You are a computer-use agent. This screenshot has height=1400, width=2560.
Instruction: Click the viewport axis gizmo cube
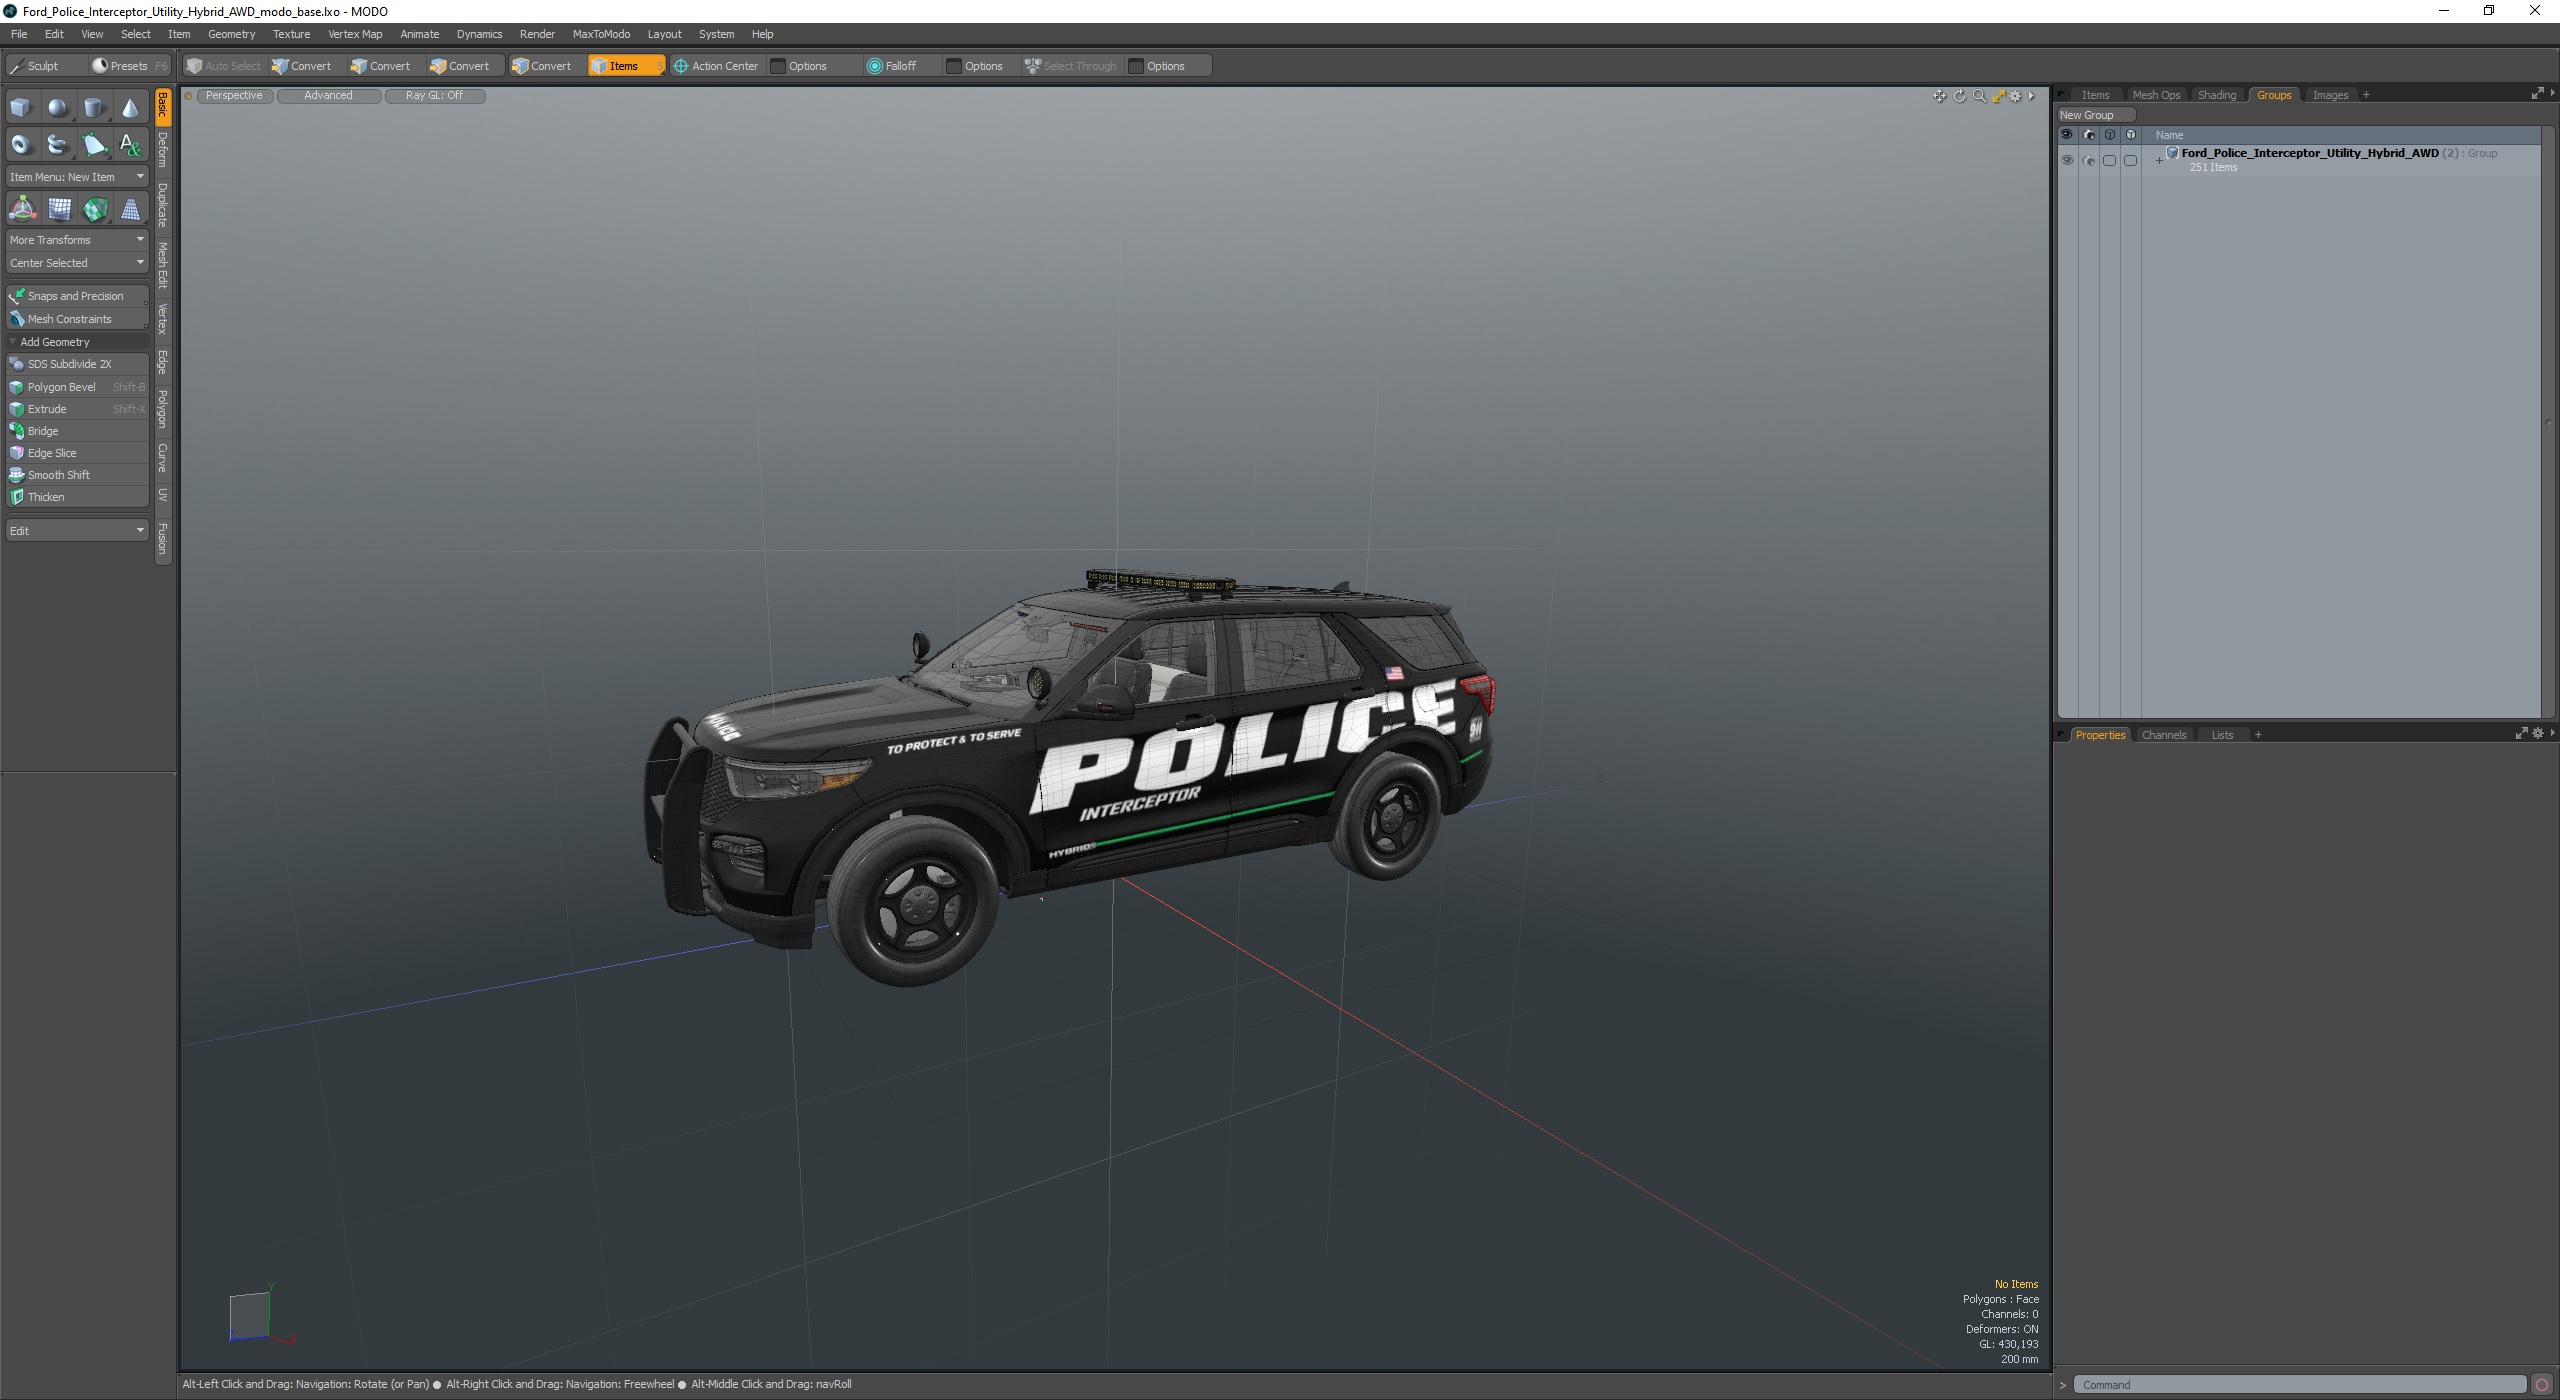pyautogui.click(x=249, y=1316)
